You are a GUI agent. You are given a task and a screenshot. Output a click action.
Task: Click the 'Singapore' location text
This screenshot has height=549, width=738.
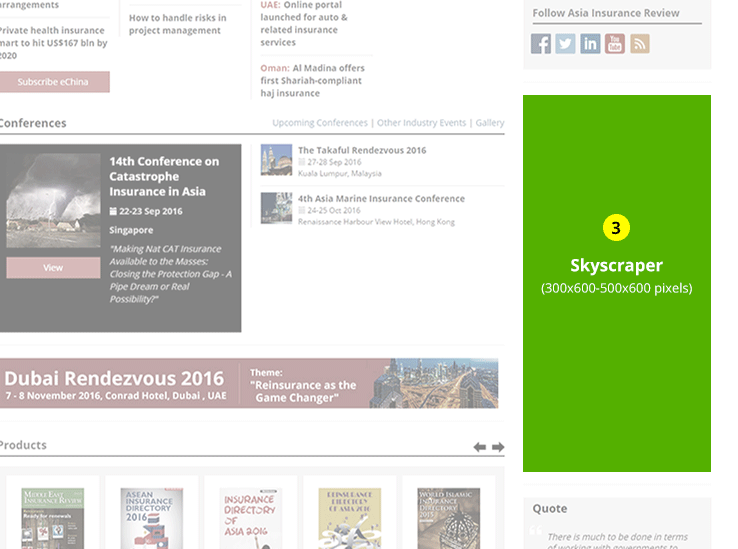tap(131, 230)
